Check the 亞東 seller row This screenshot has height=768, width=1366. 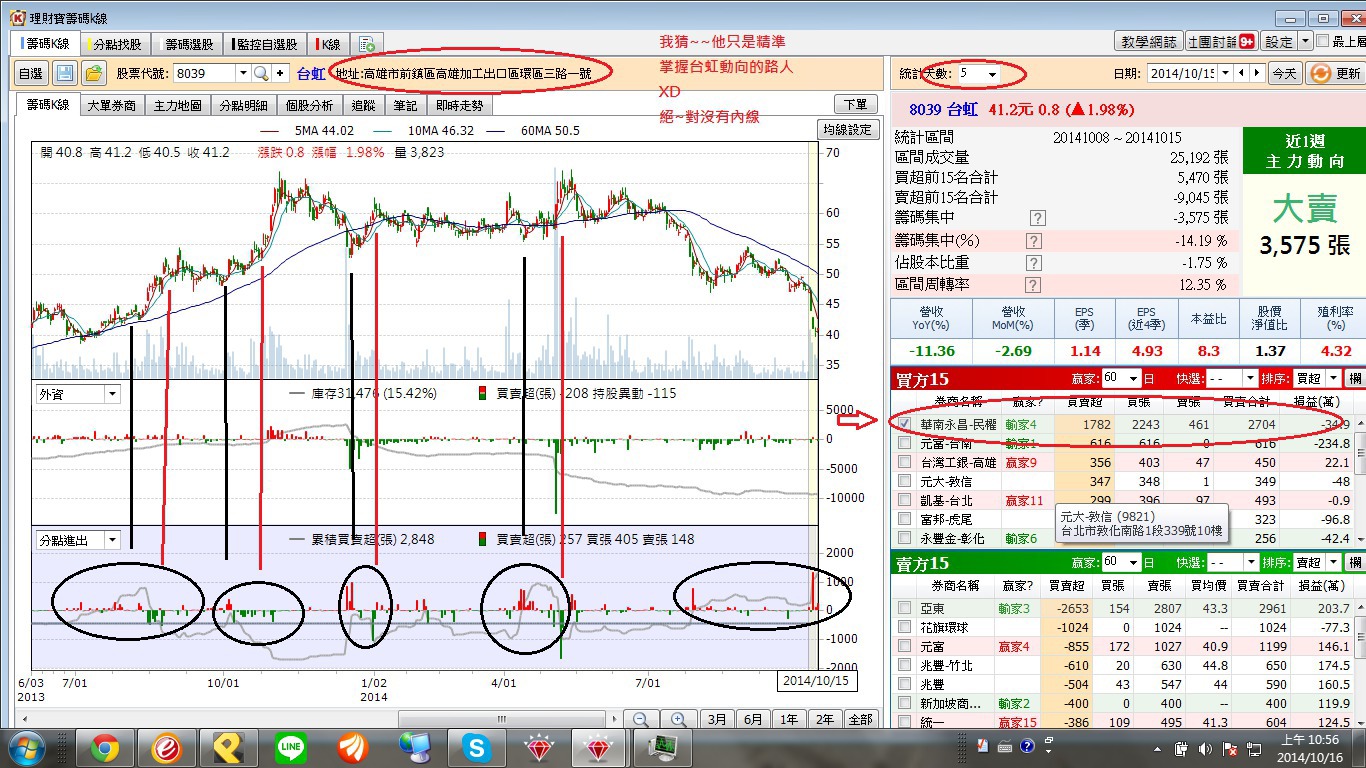click(905, 608)
